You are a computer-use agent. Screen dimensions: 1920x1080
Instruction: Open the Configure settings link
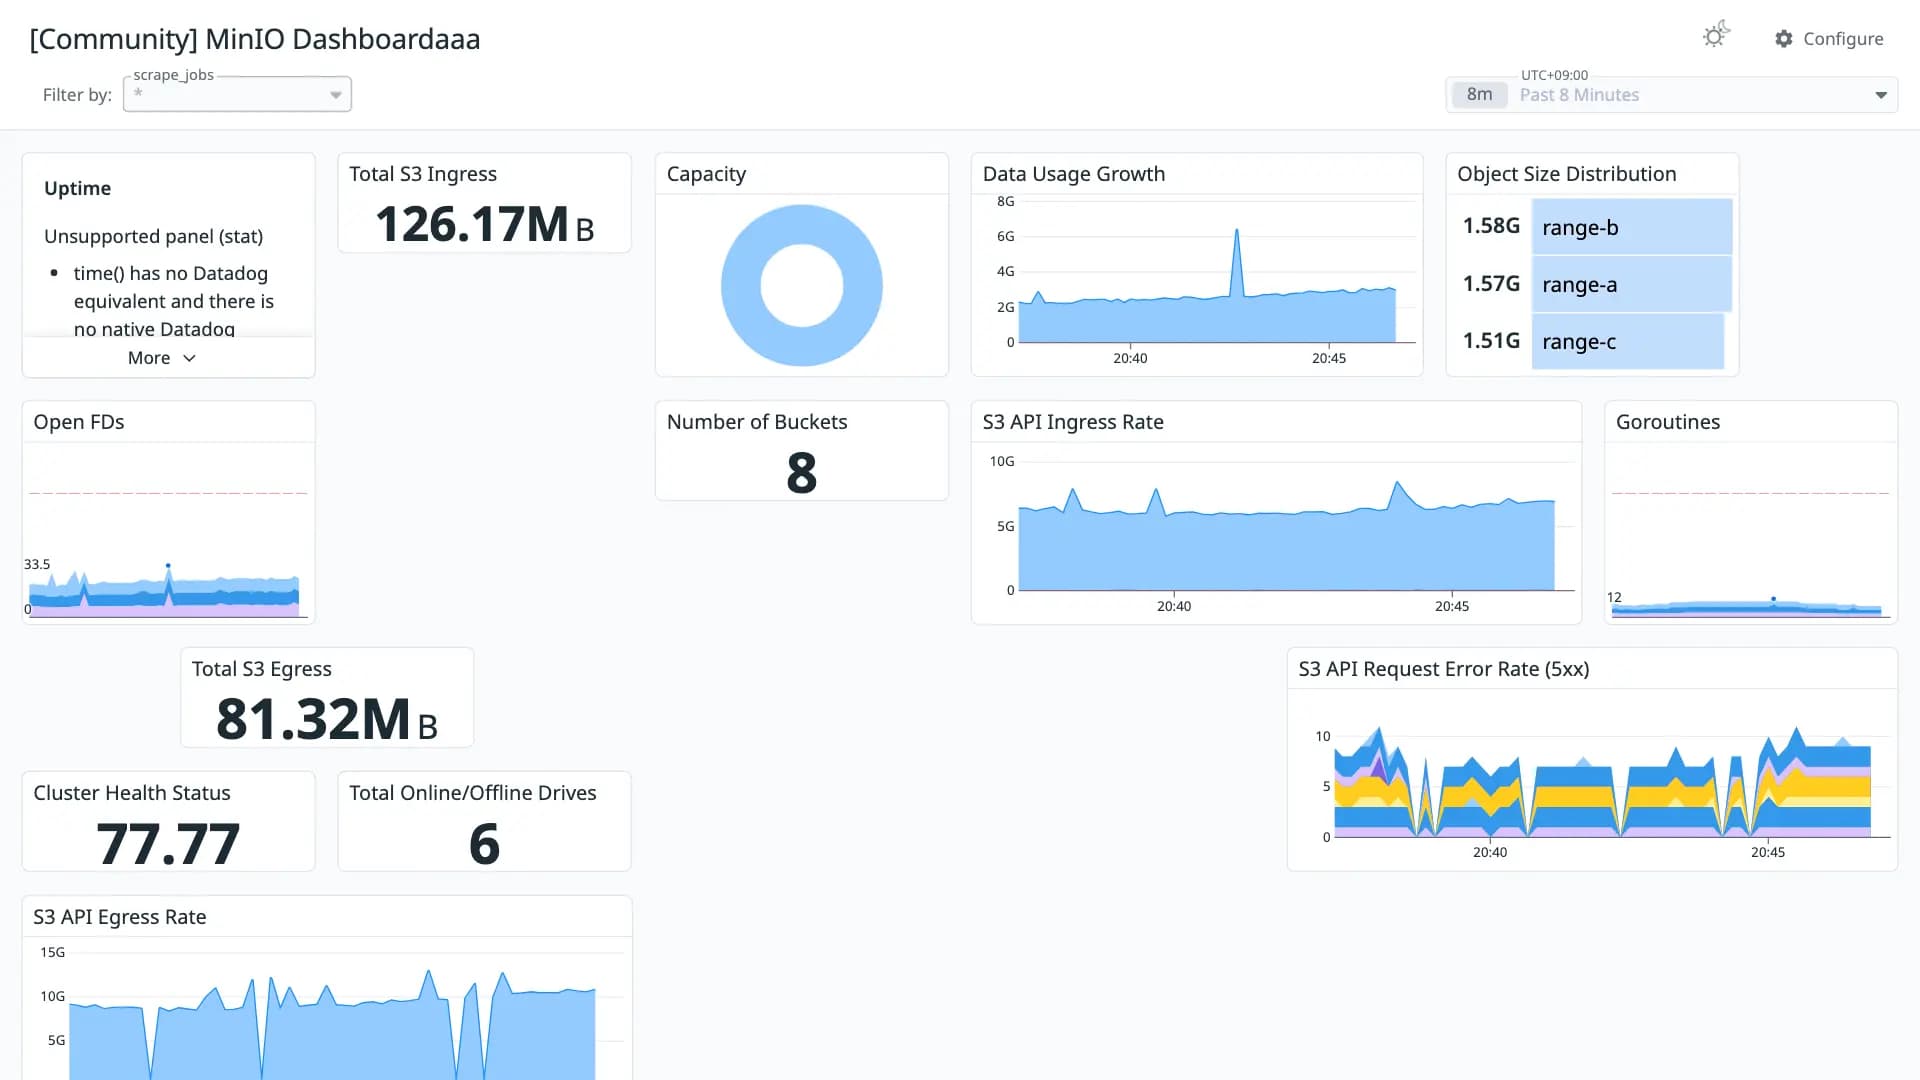tap(1829, 39)
